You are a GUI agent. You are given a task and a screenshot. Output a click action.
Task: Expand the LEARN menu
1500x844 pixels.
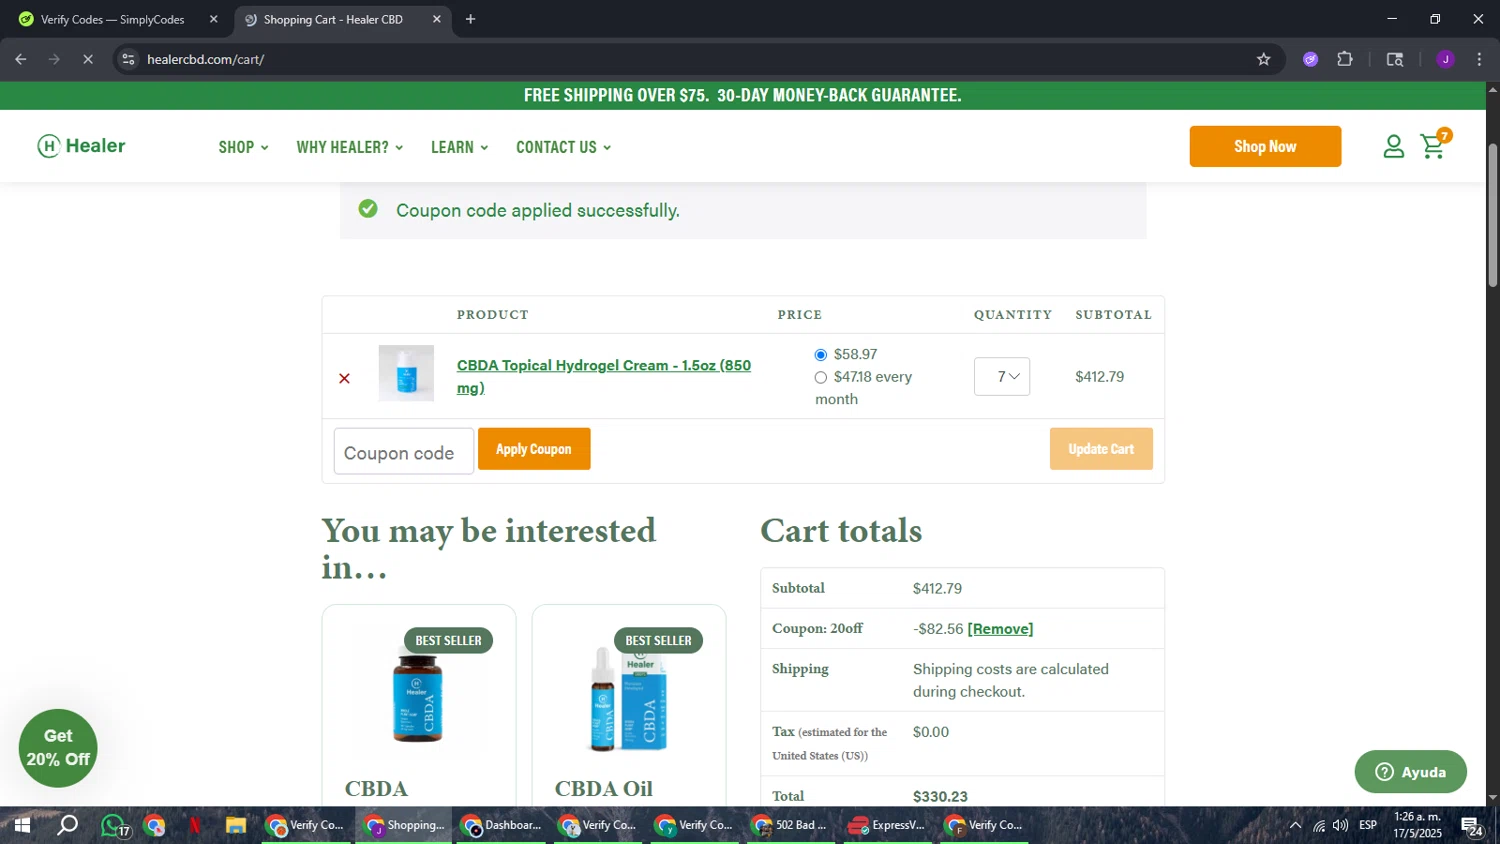[459, 147]
